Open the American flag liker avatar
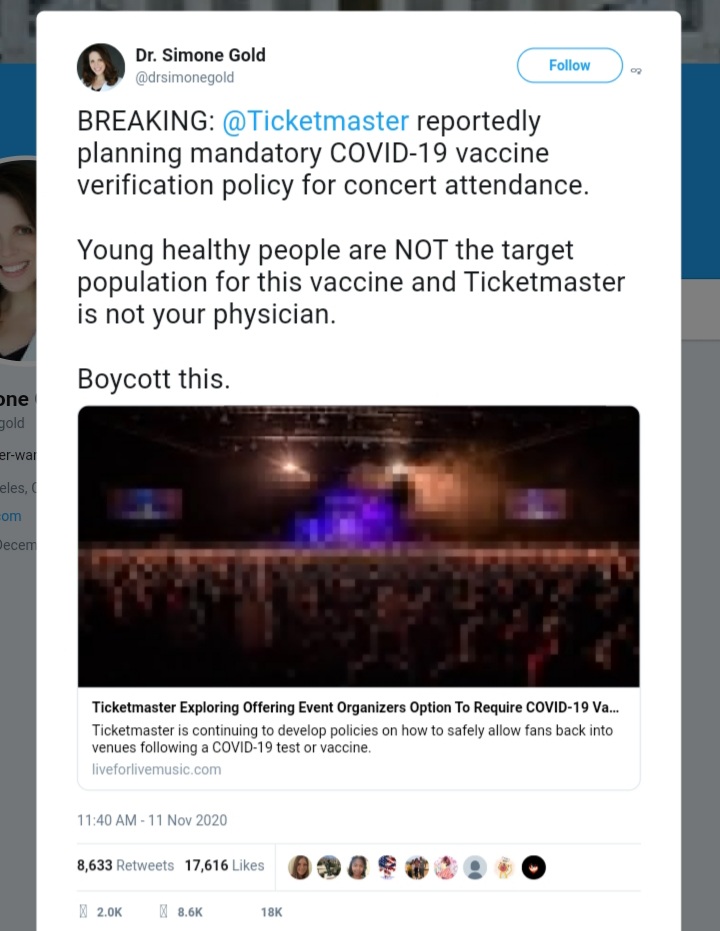720x931 pixels. click(387, 867)
